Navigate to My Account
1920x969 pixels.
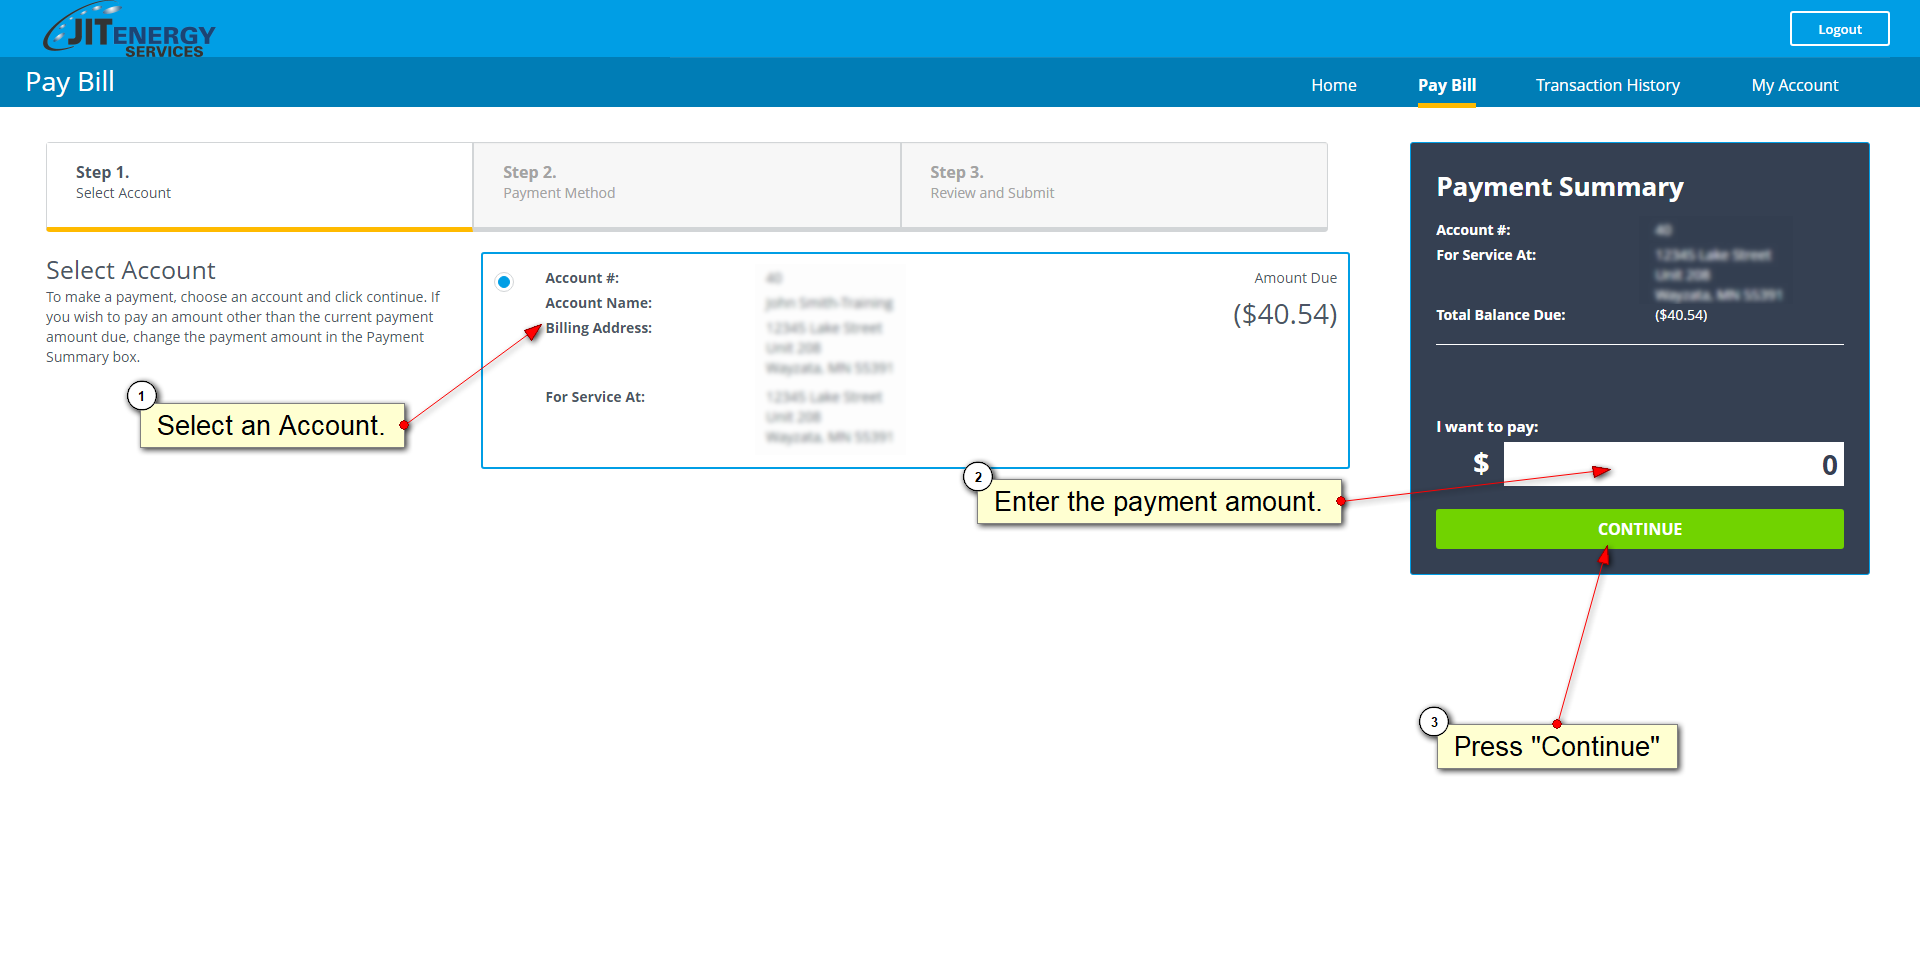pos(1794,85)
